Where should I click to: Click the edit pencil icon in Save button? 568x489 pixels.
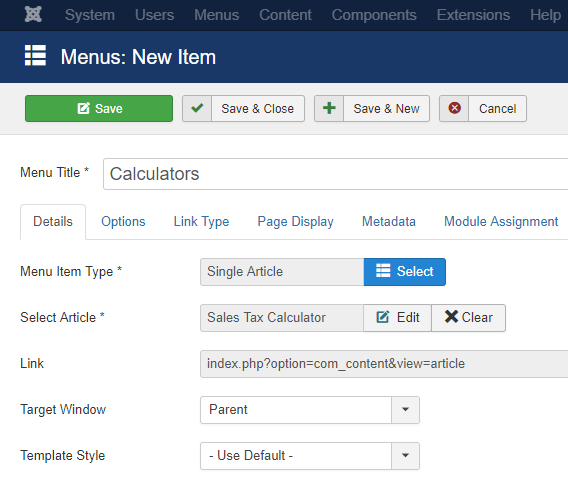click(83, 108)
